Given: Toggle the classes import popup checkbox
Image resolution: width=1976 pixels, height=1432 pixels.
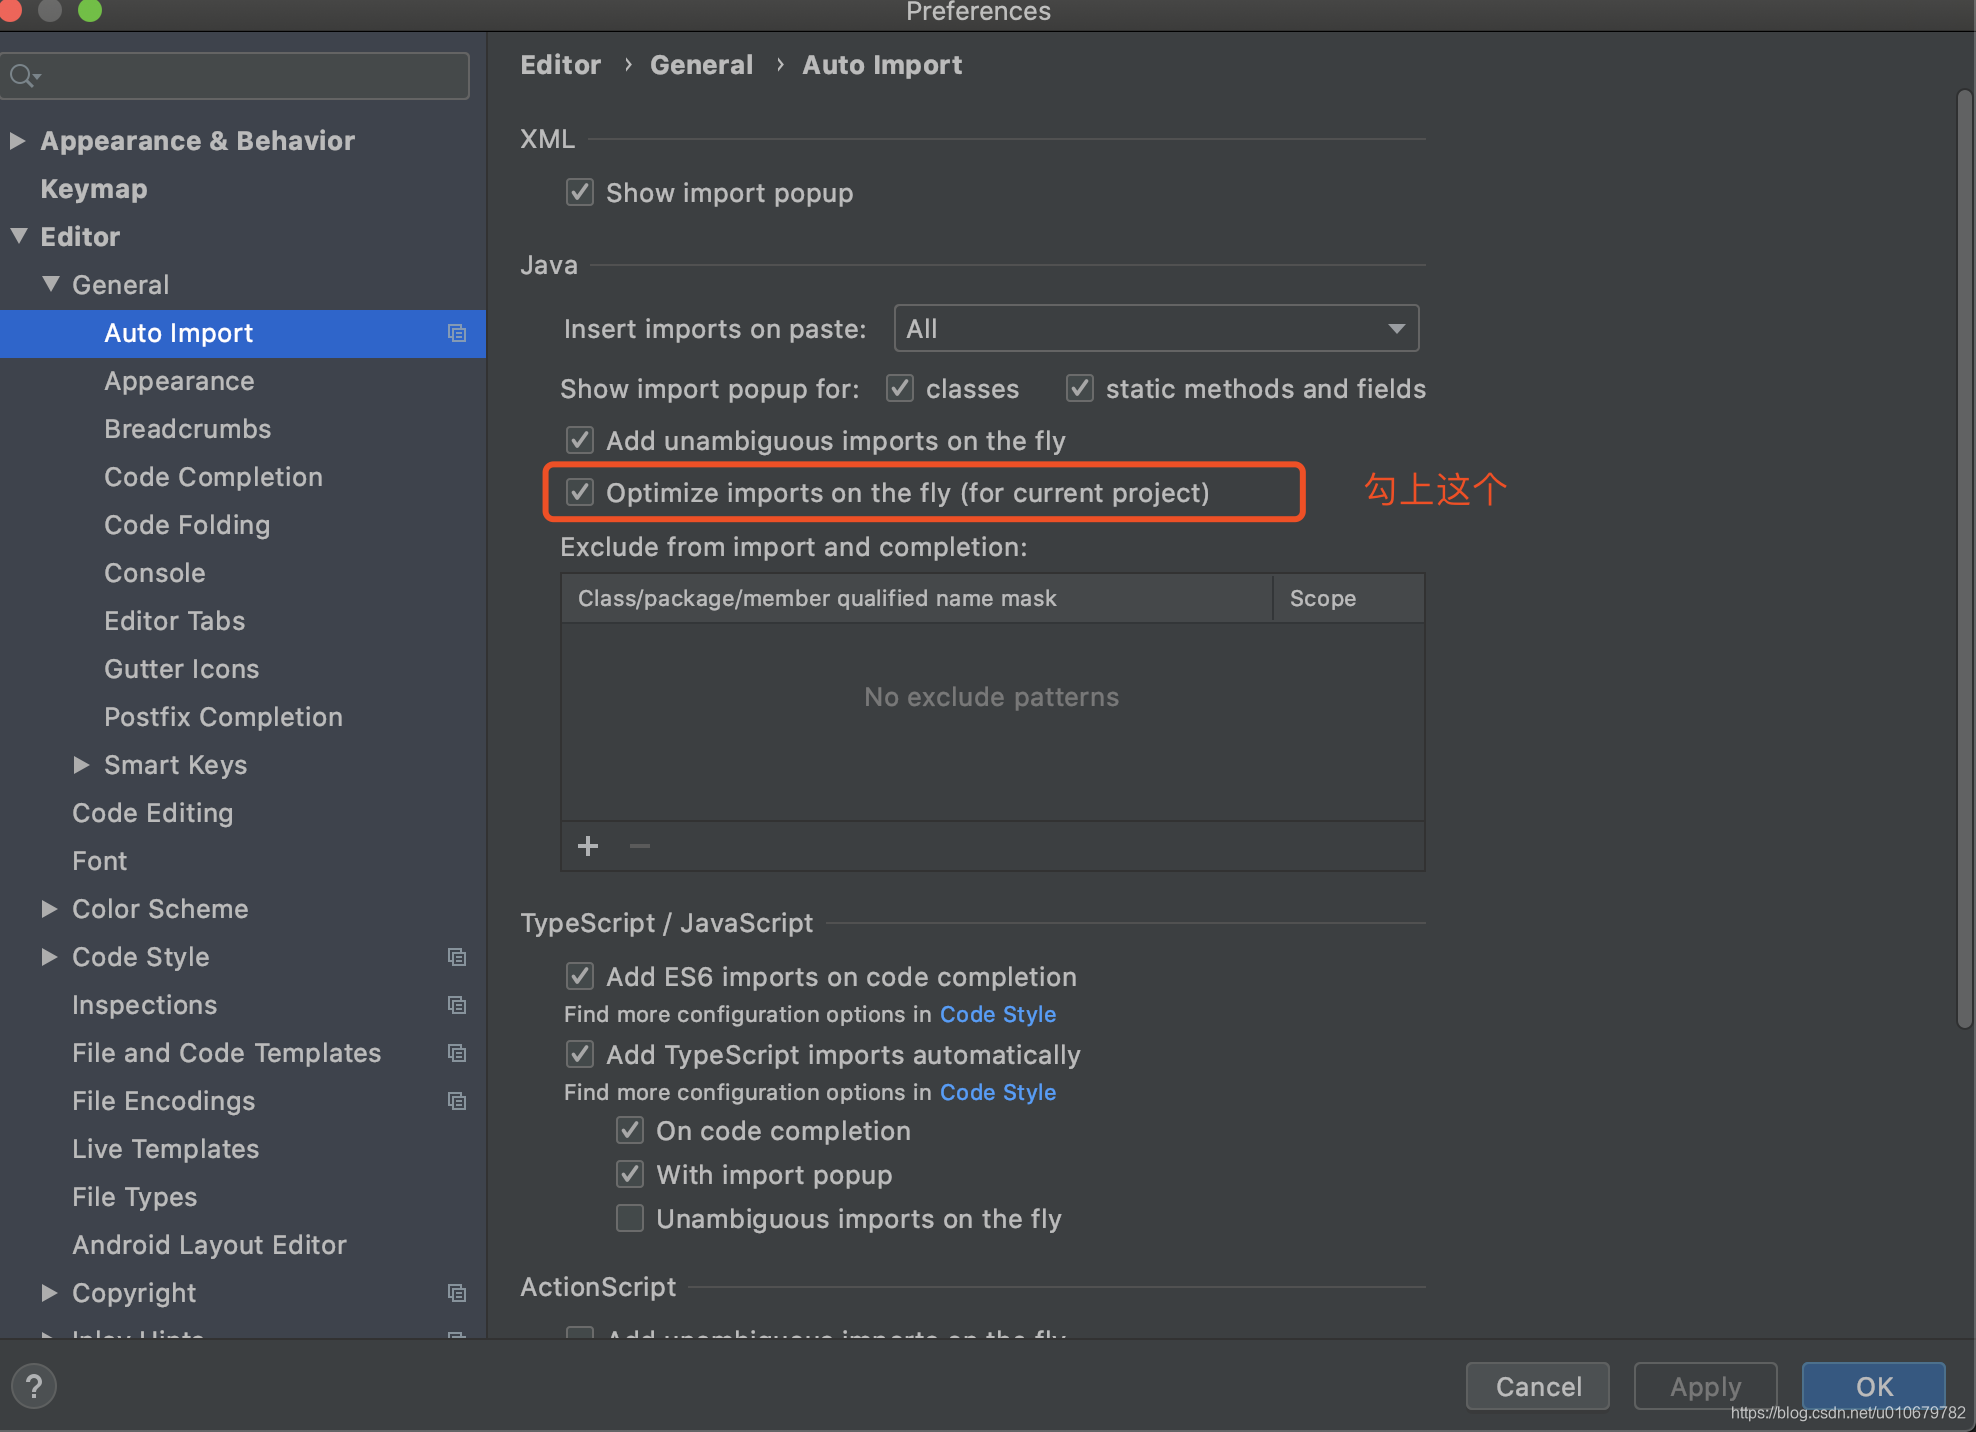Looking at the screenshot, I should point(900,388).
